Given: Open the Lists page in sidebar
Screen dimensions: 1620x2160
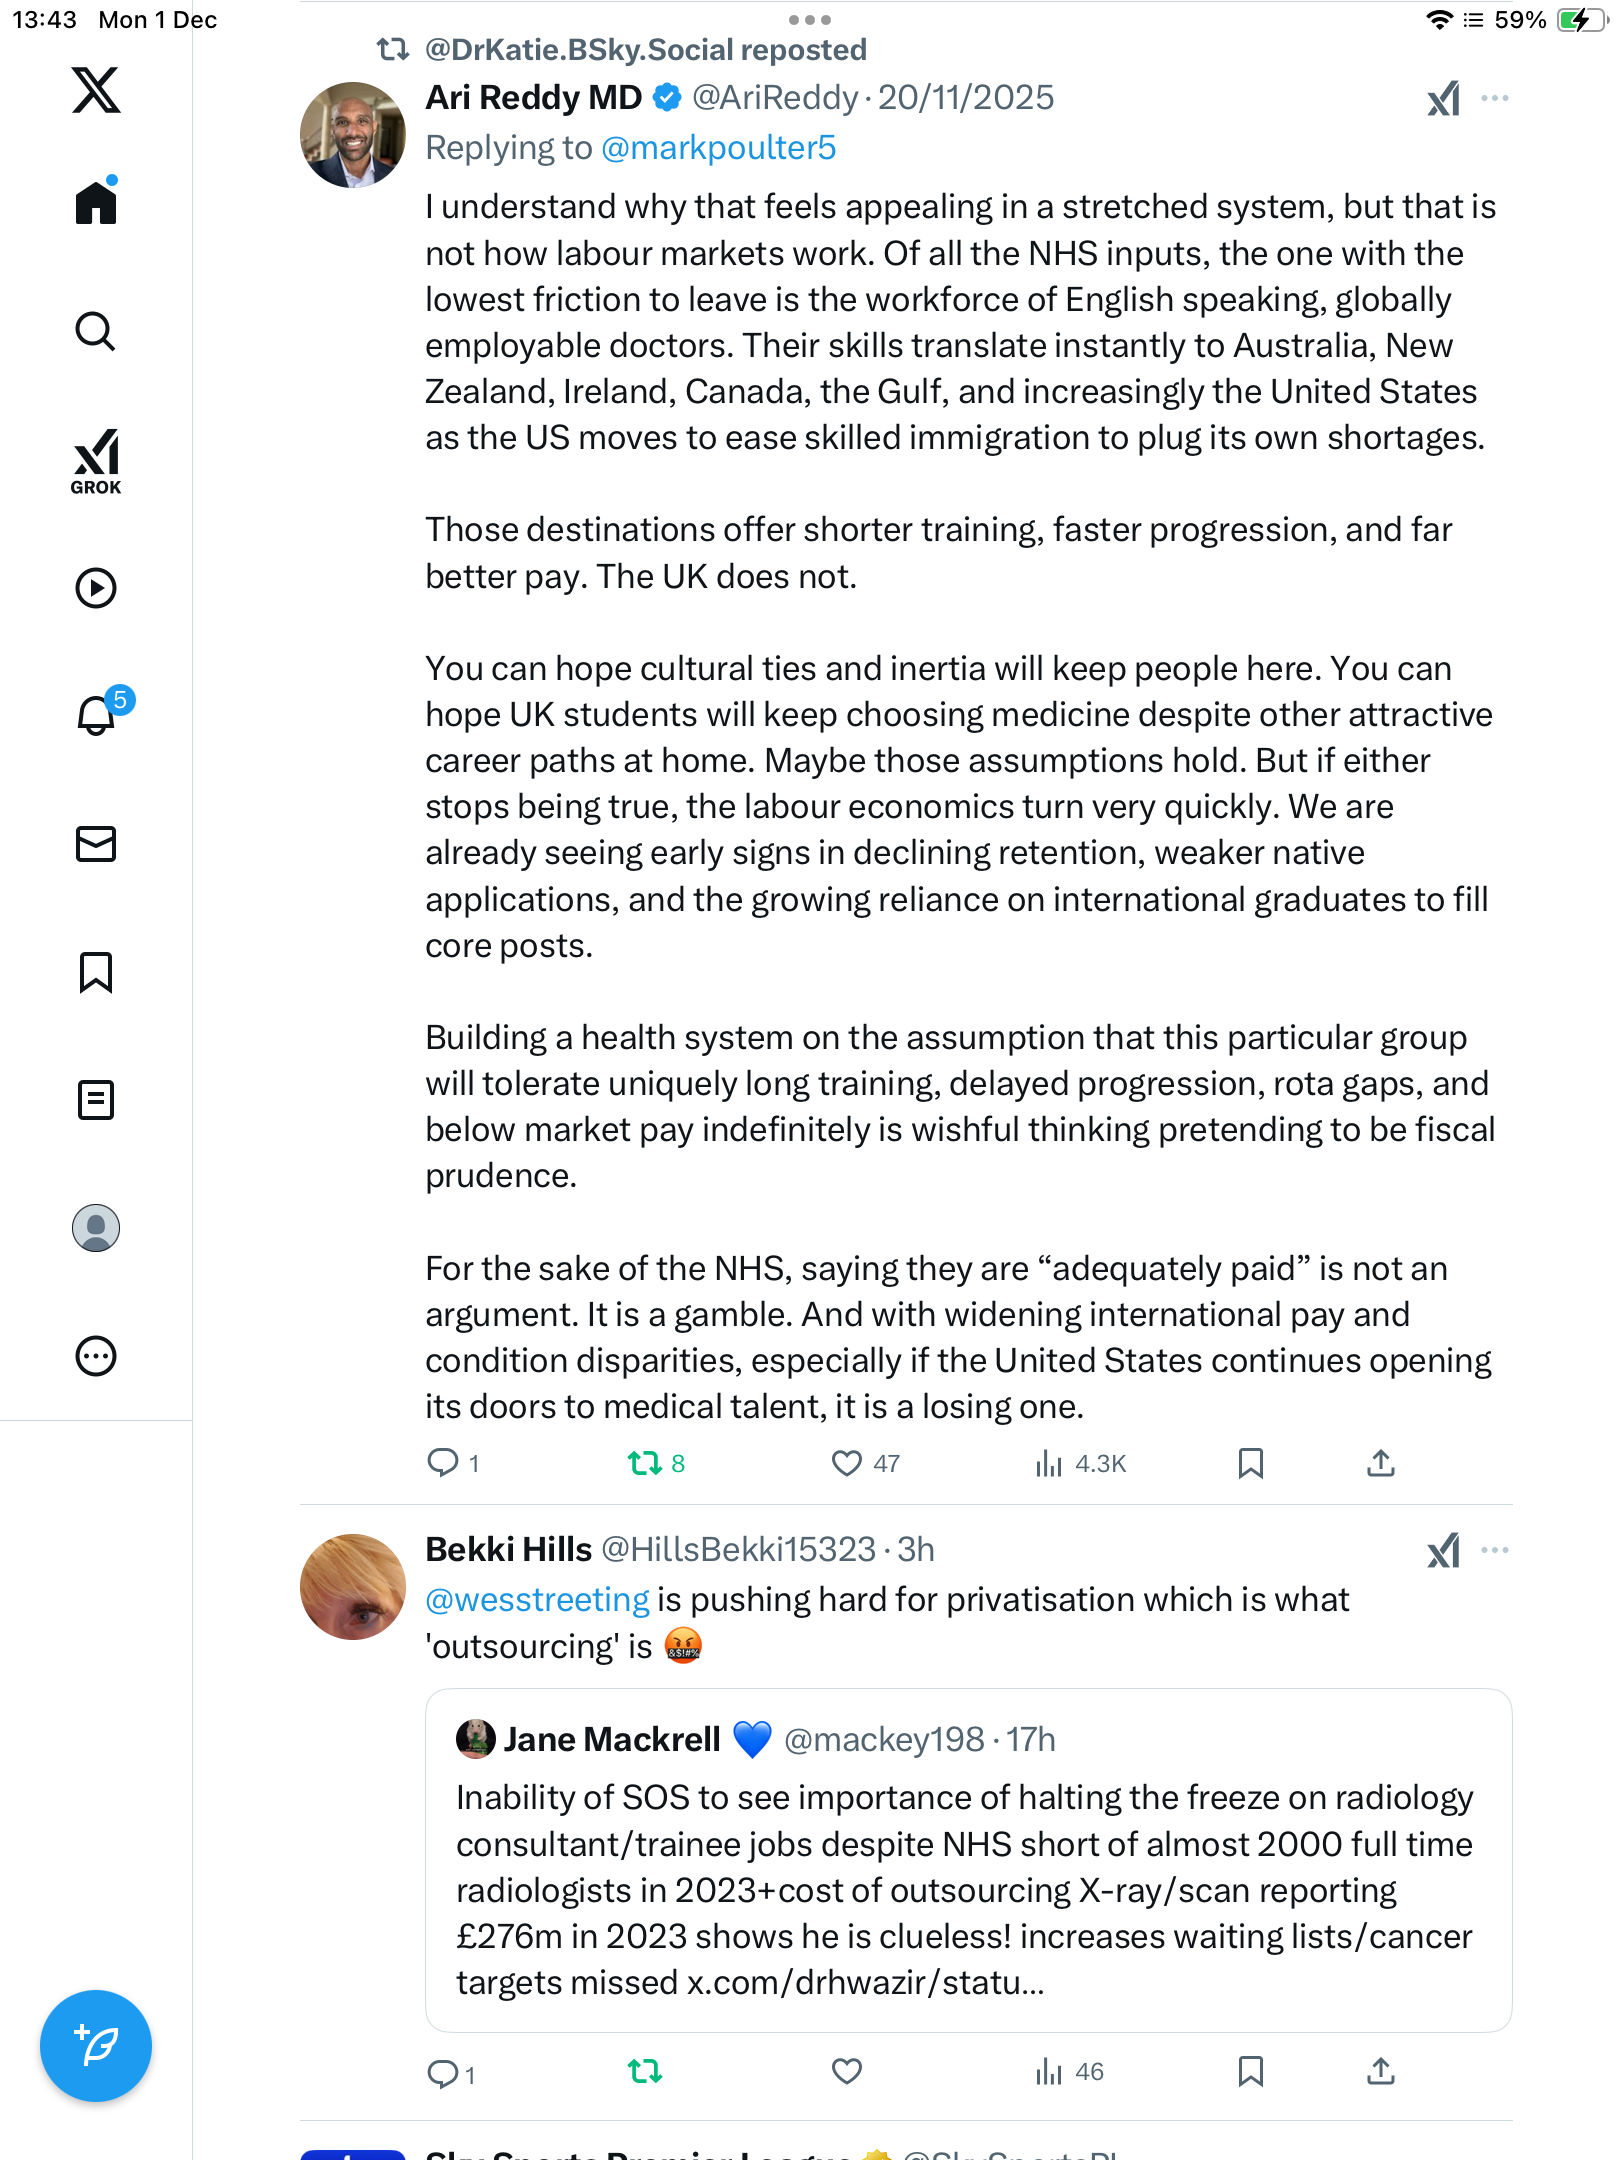Looking at the screenshot, I should point(96,1100).
